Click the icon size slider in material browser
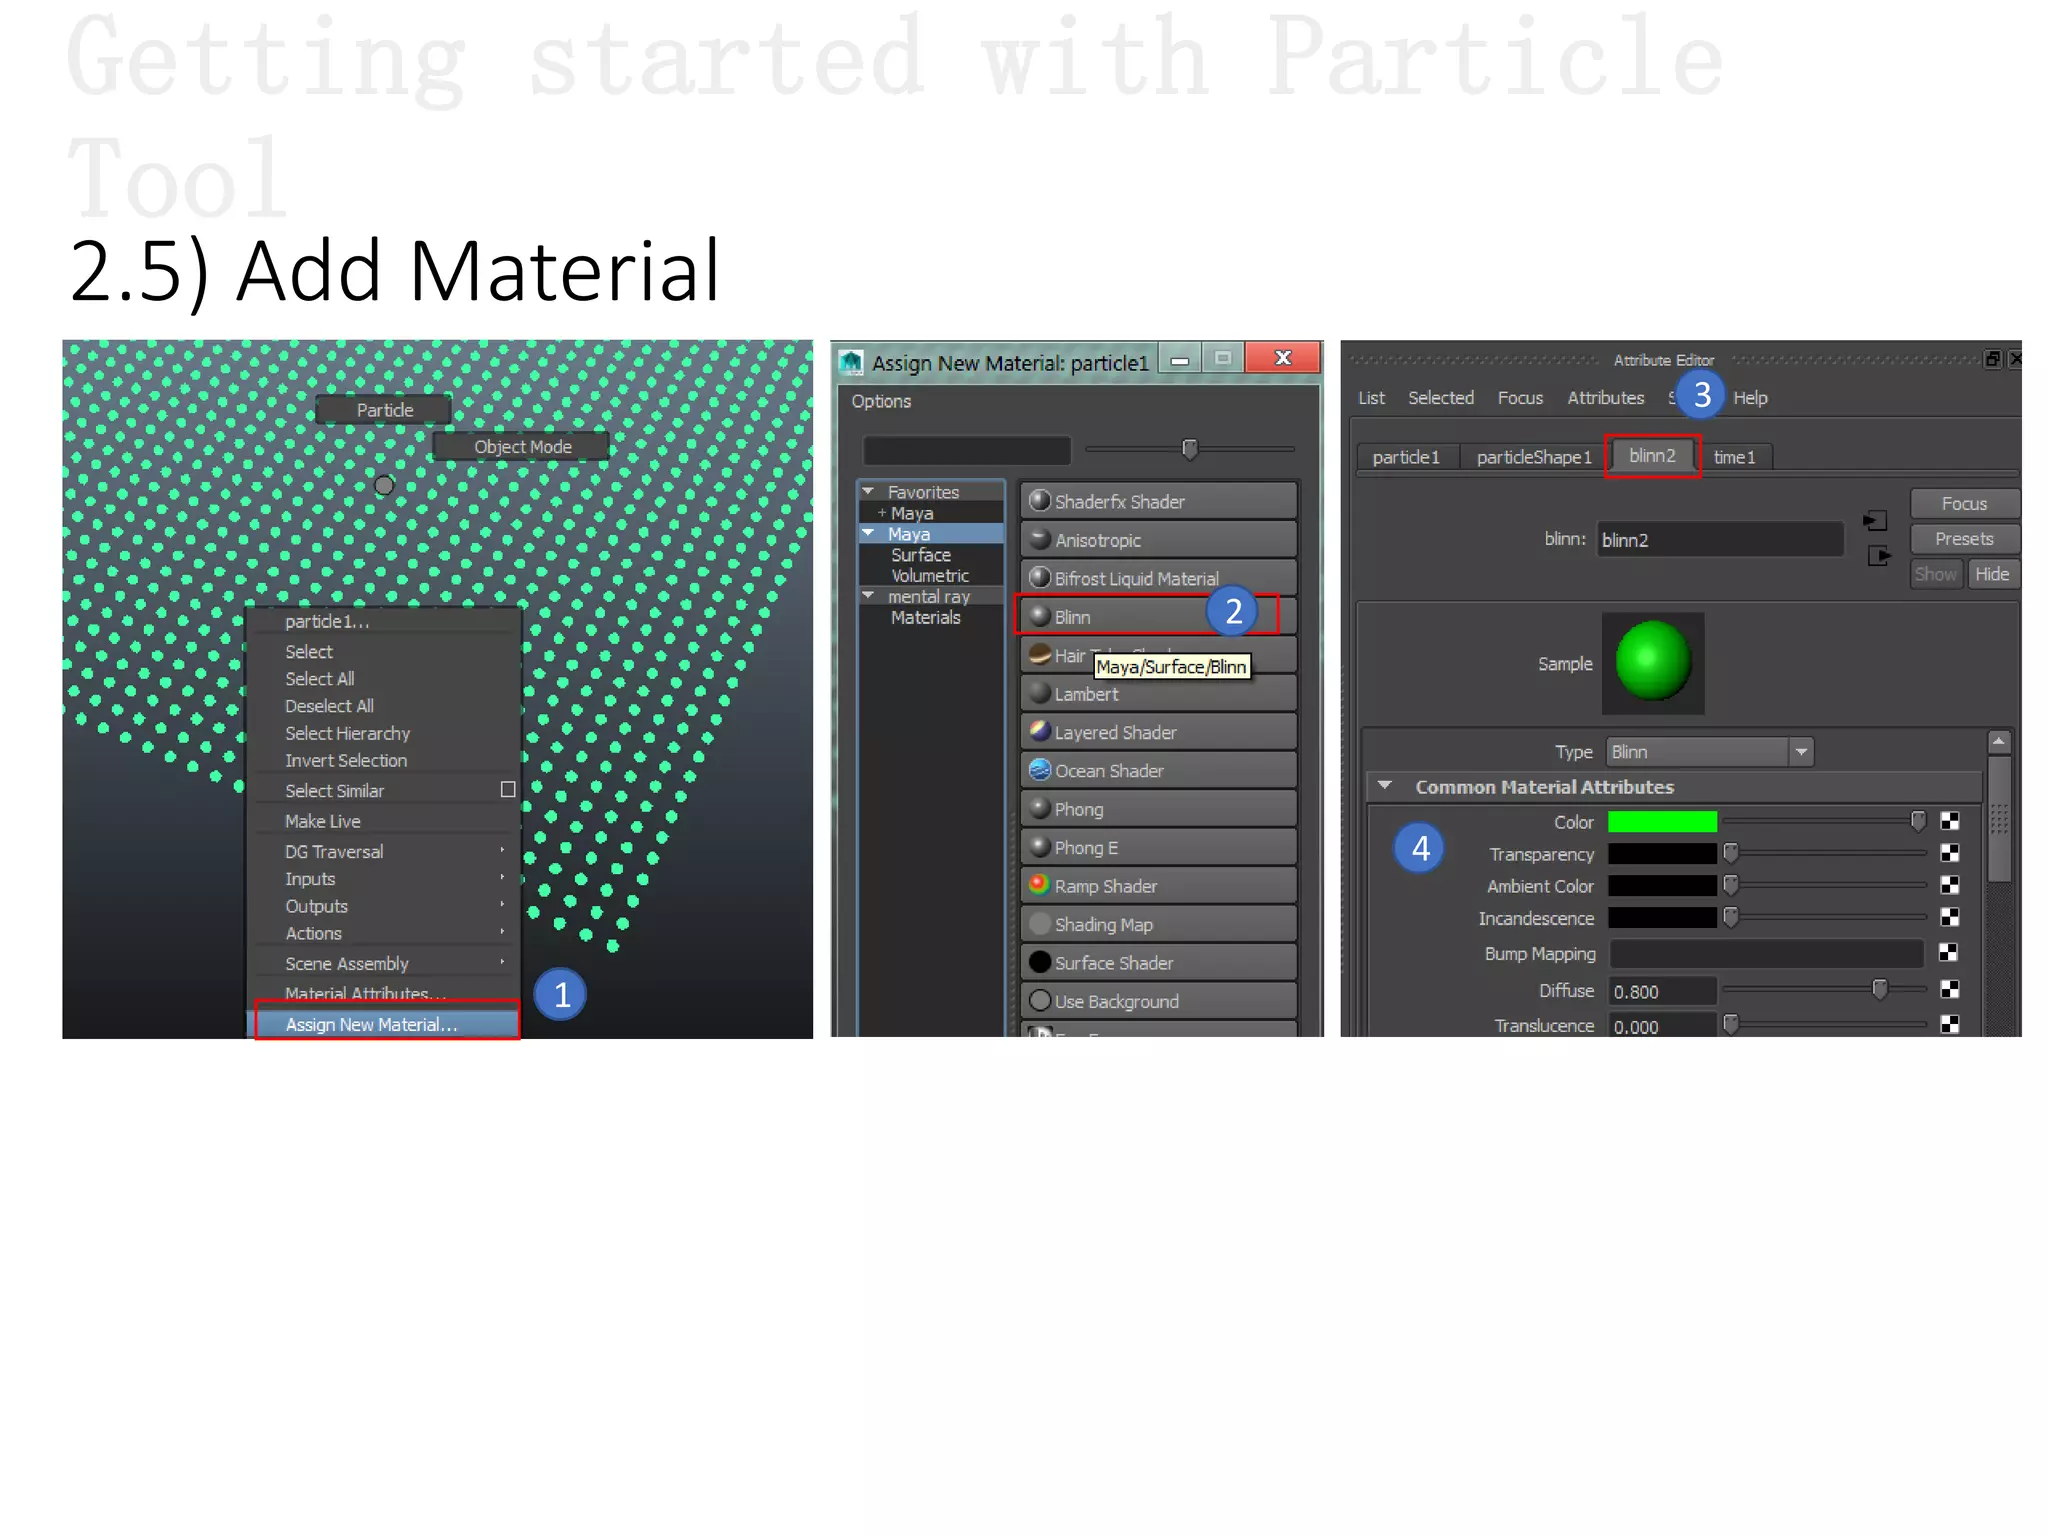This screenshot has width=2048, height=1536. click(x=1190, y=450)
